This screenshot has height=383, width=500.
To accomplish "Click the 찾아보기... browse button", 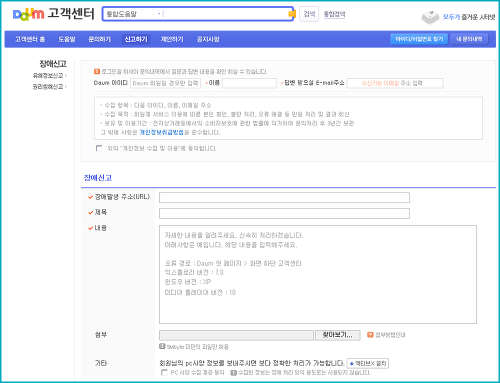I will coord(338,335).
